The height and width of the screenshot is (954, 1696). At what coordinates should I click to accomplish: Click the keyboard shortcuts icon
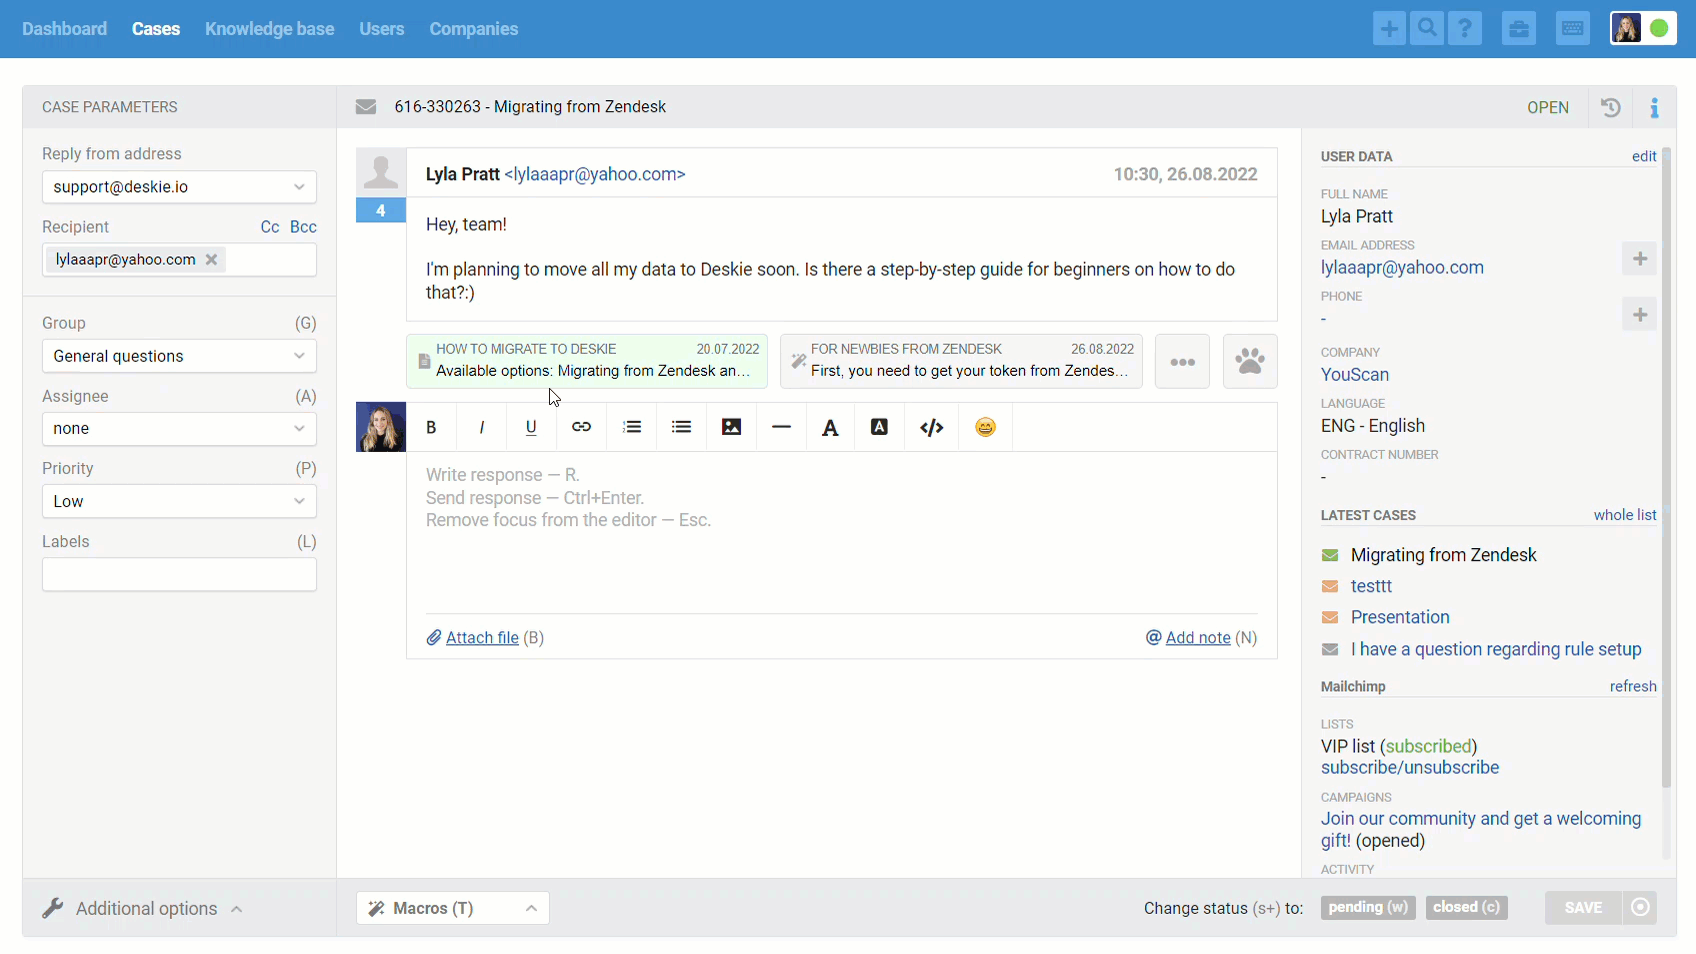1573,29
